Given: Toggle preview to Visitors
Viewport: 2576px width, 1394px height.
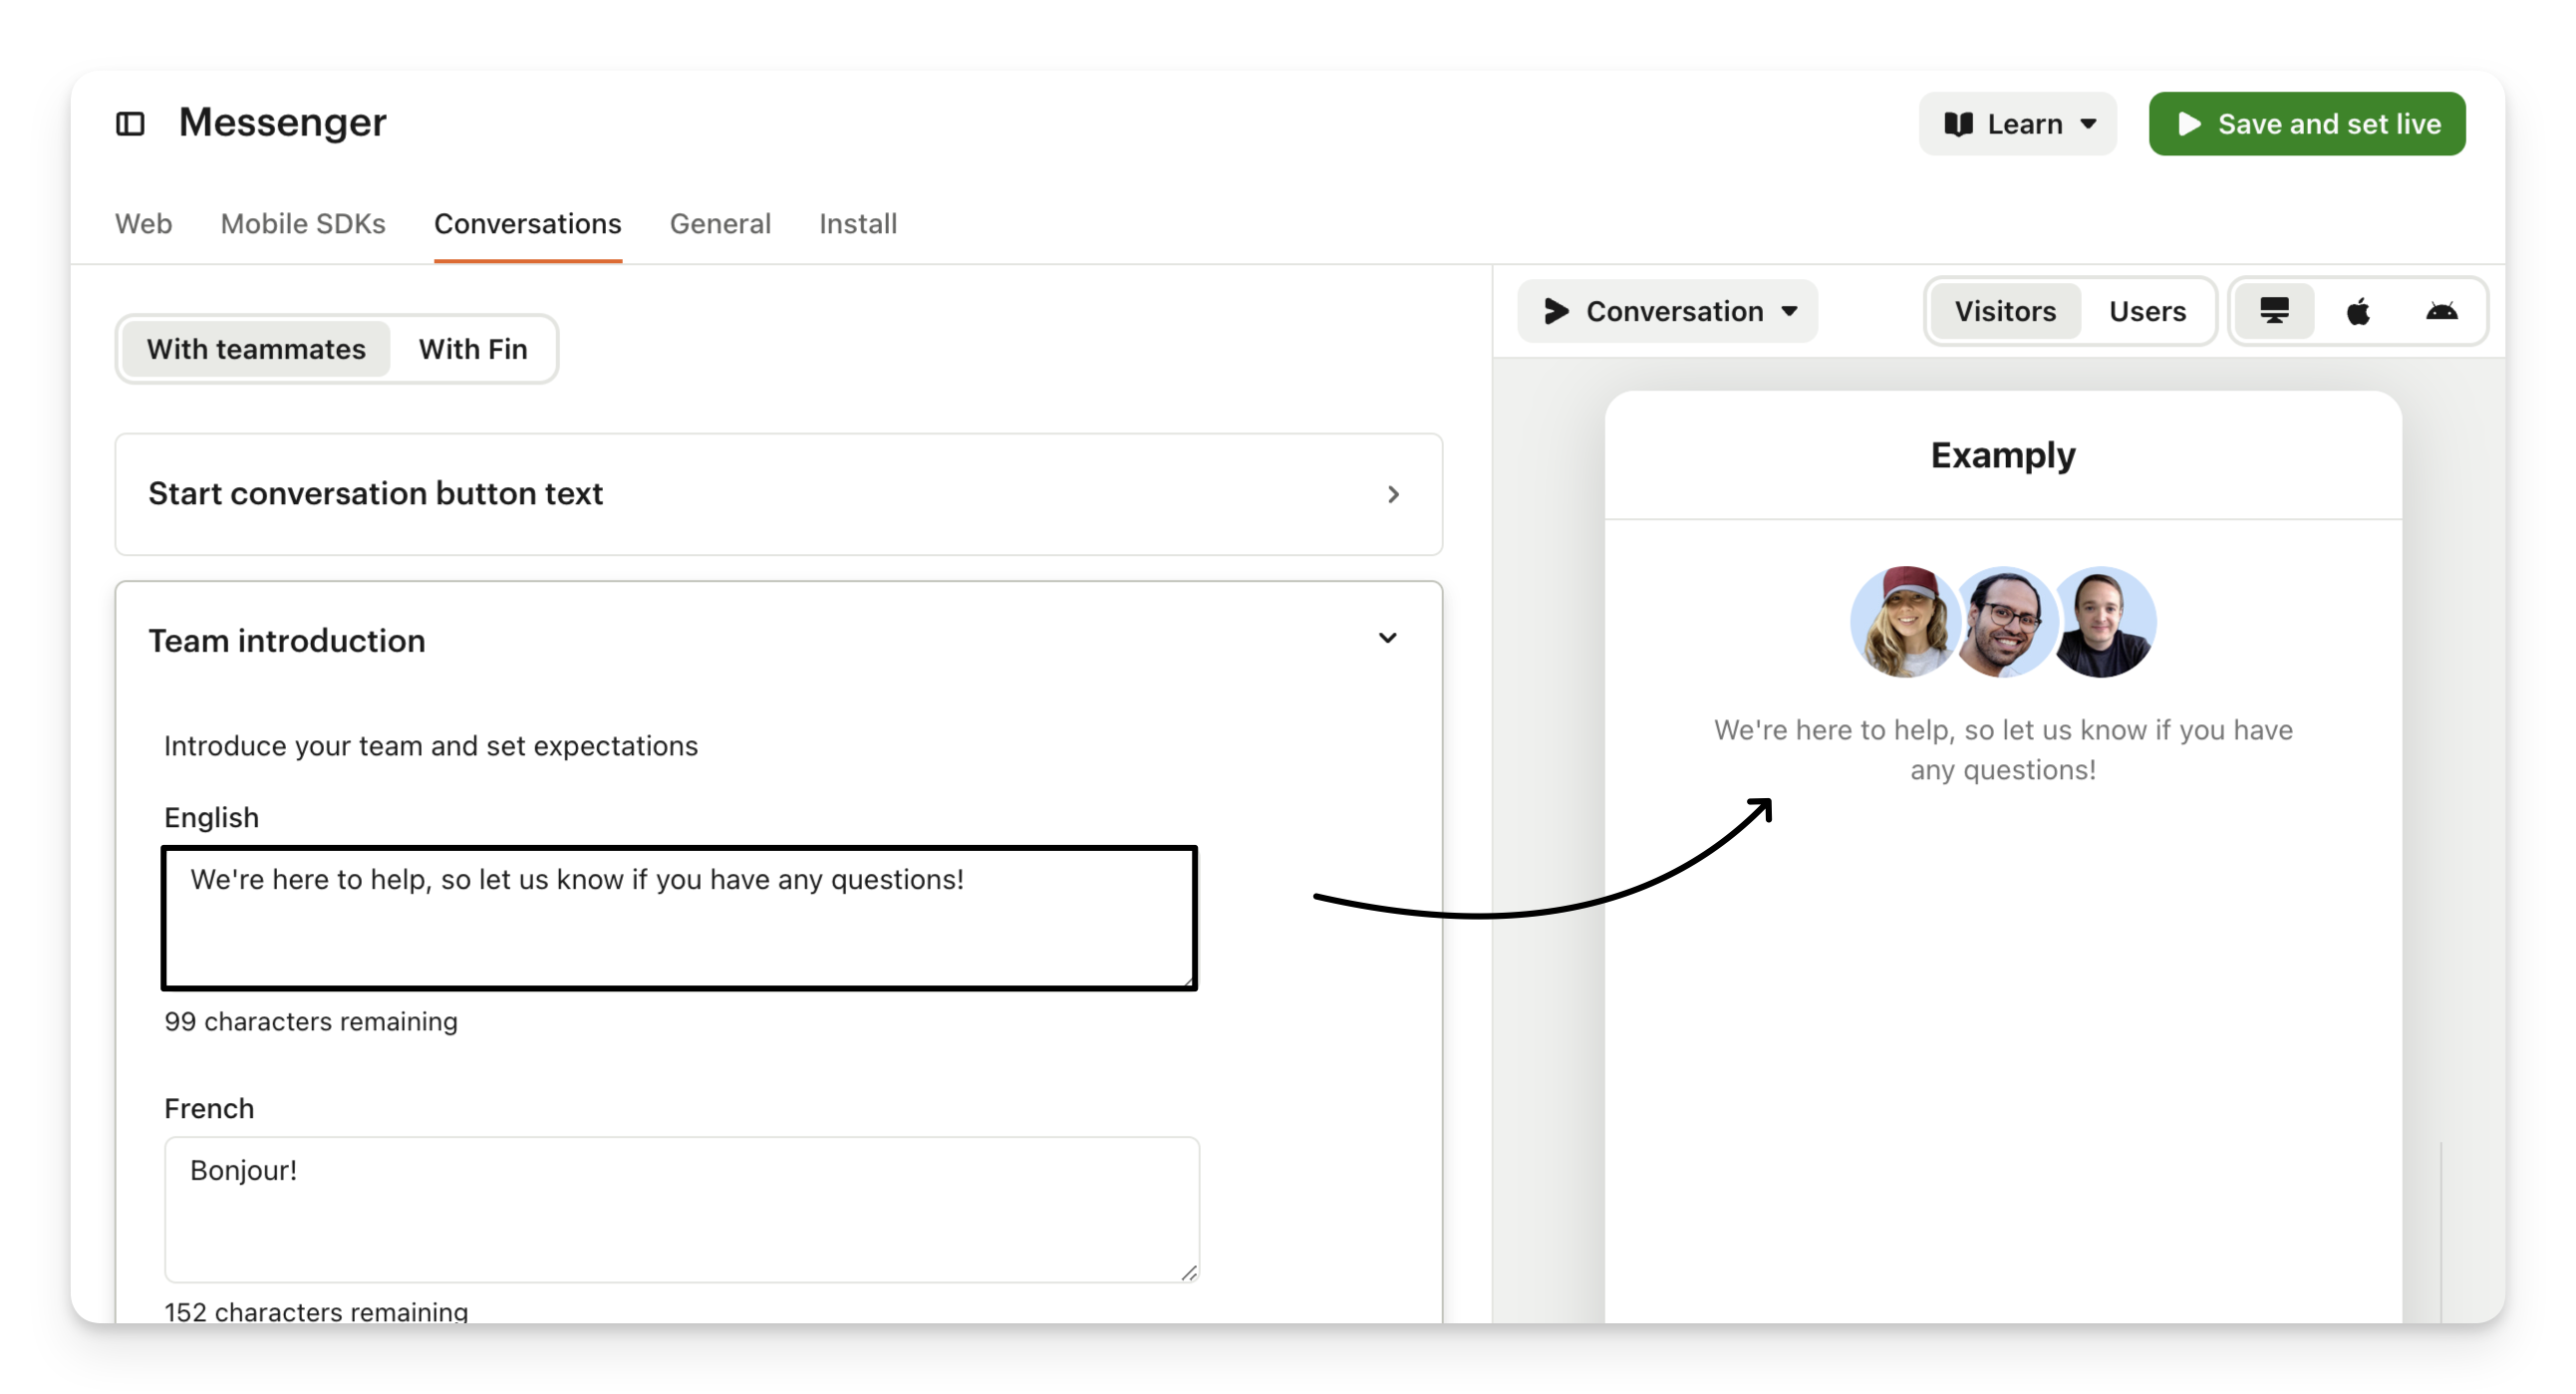Looking at the screenshot, I should tap(2005, 311).
